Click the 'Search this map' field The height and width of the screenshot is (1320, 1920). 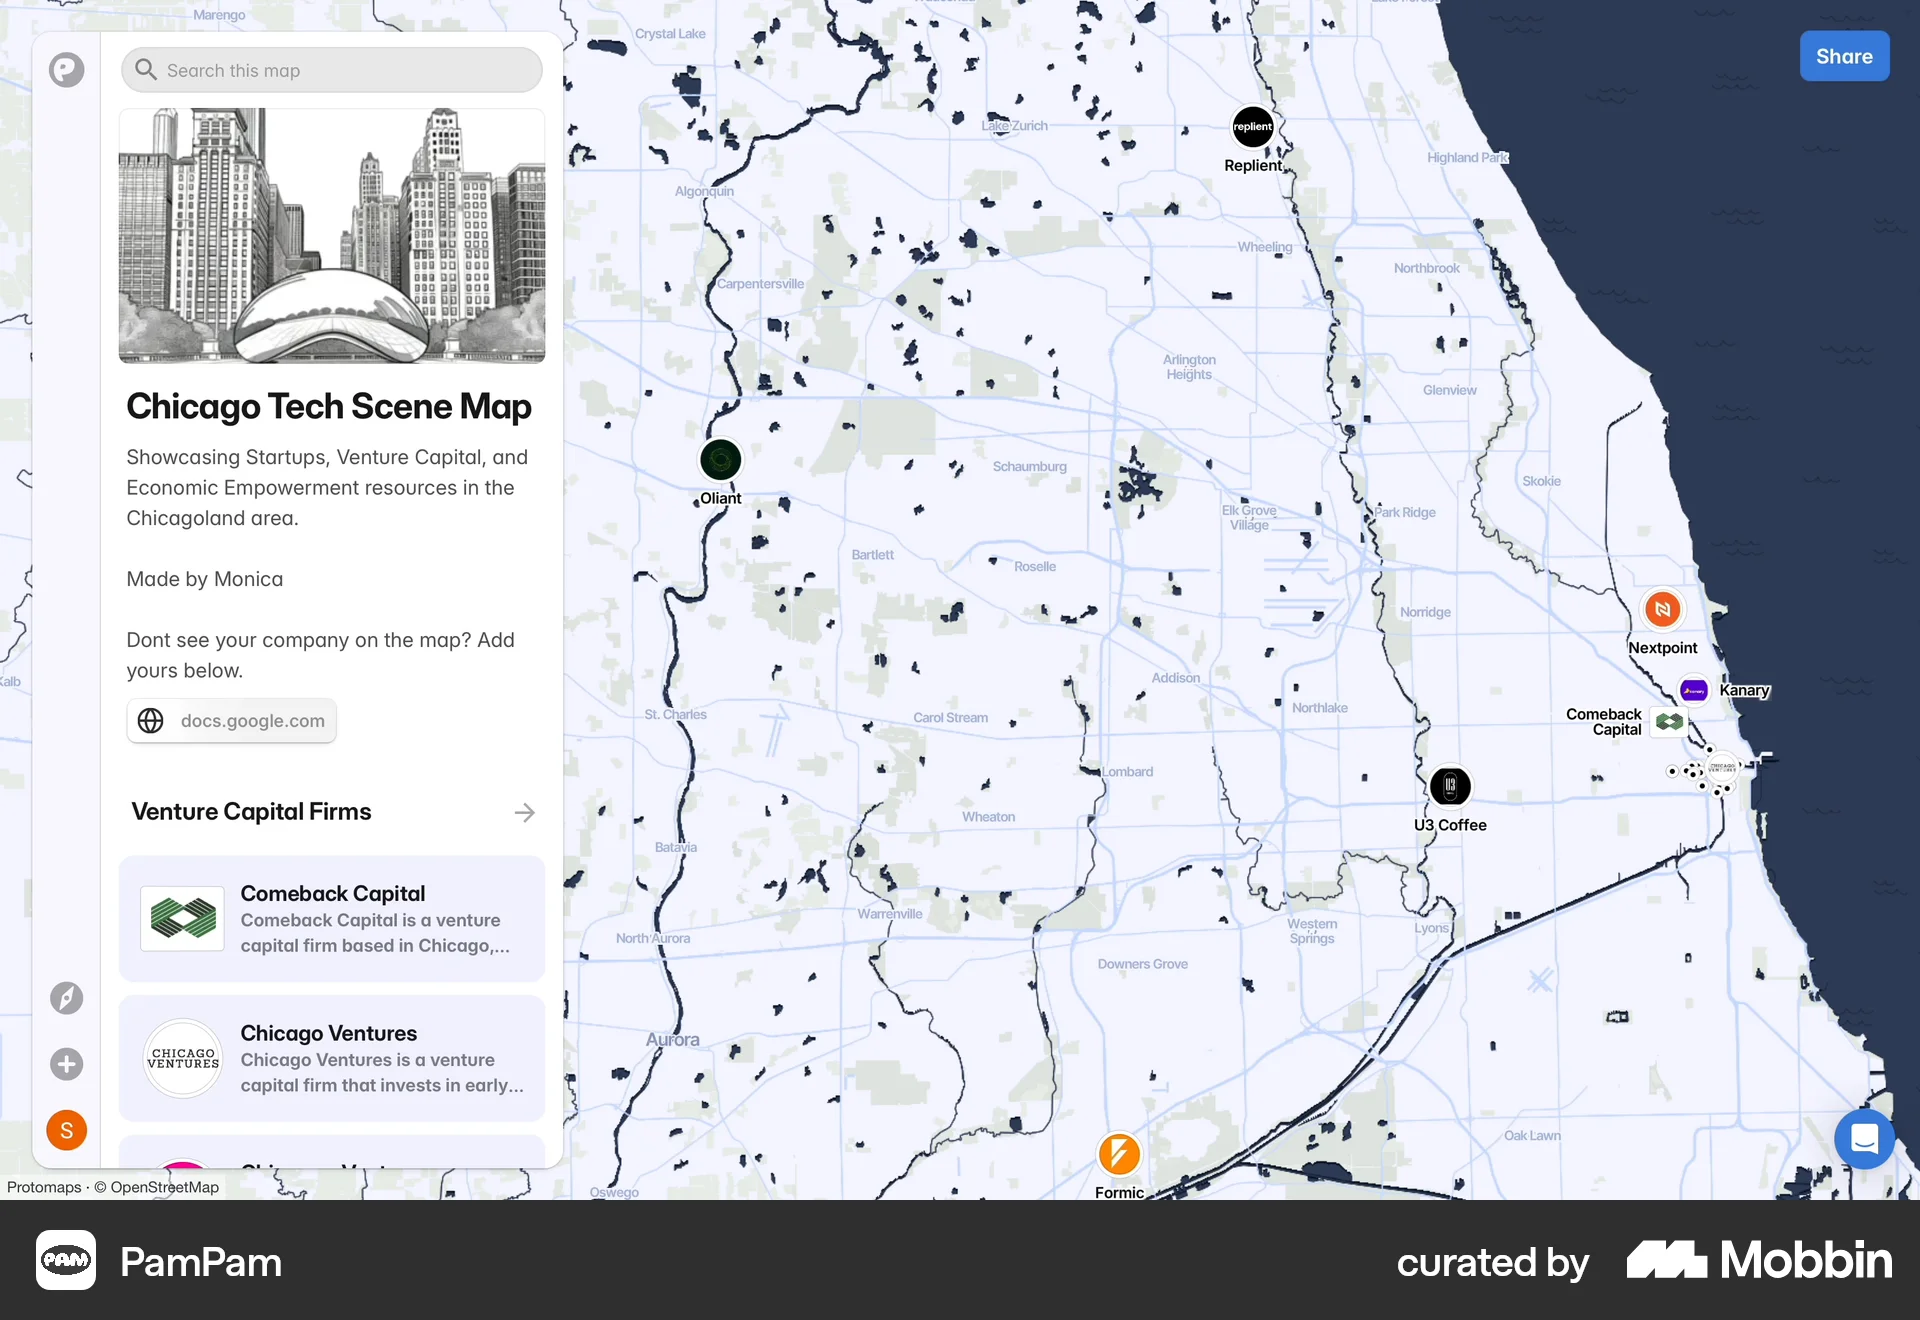330,70
